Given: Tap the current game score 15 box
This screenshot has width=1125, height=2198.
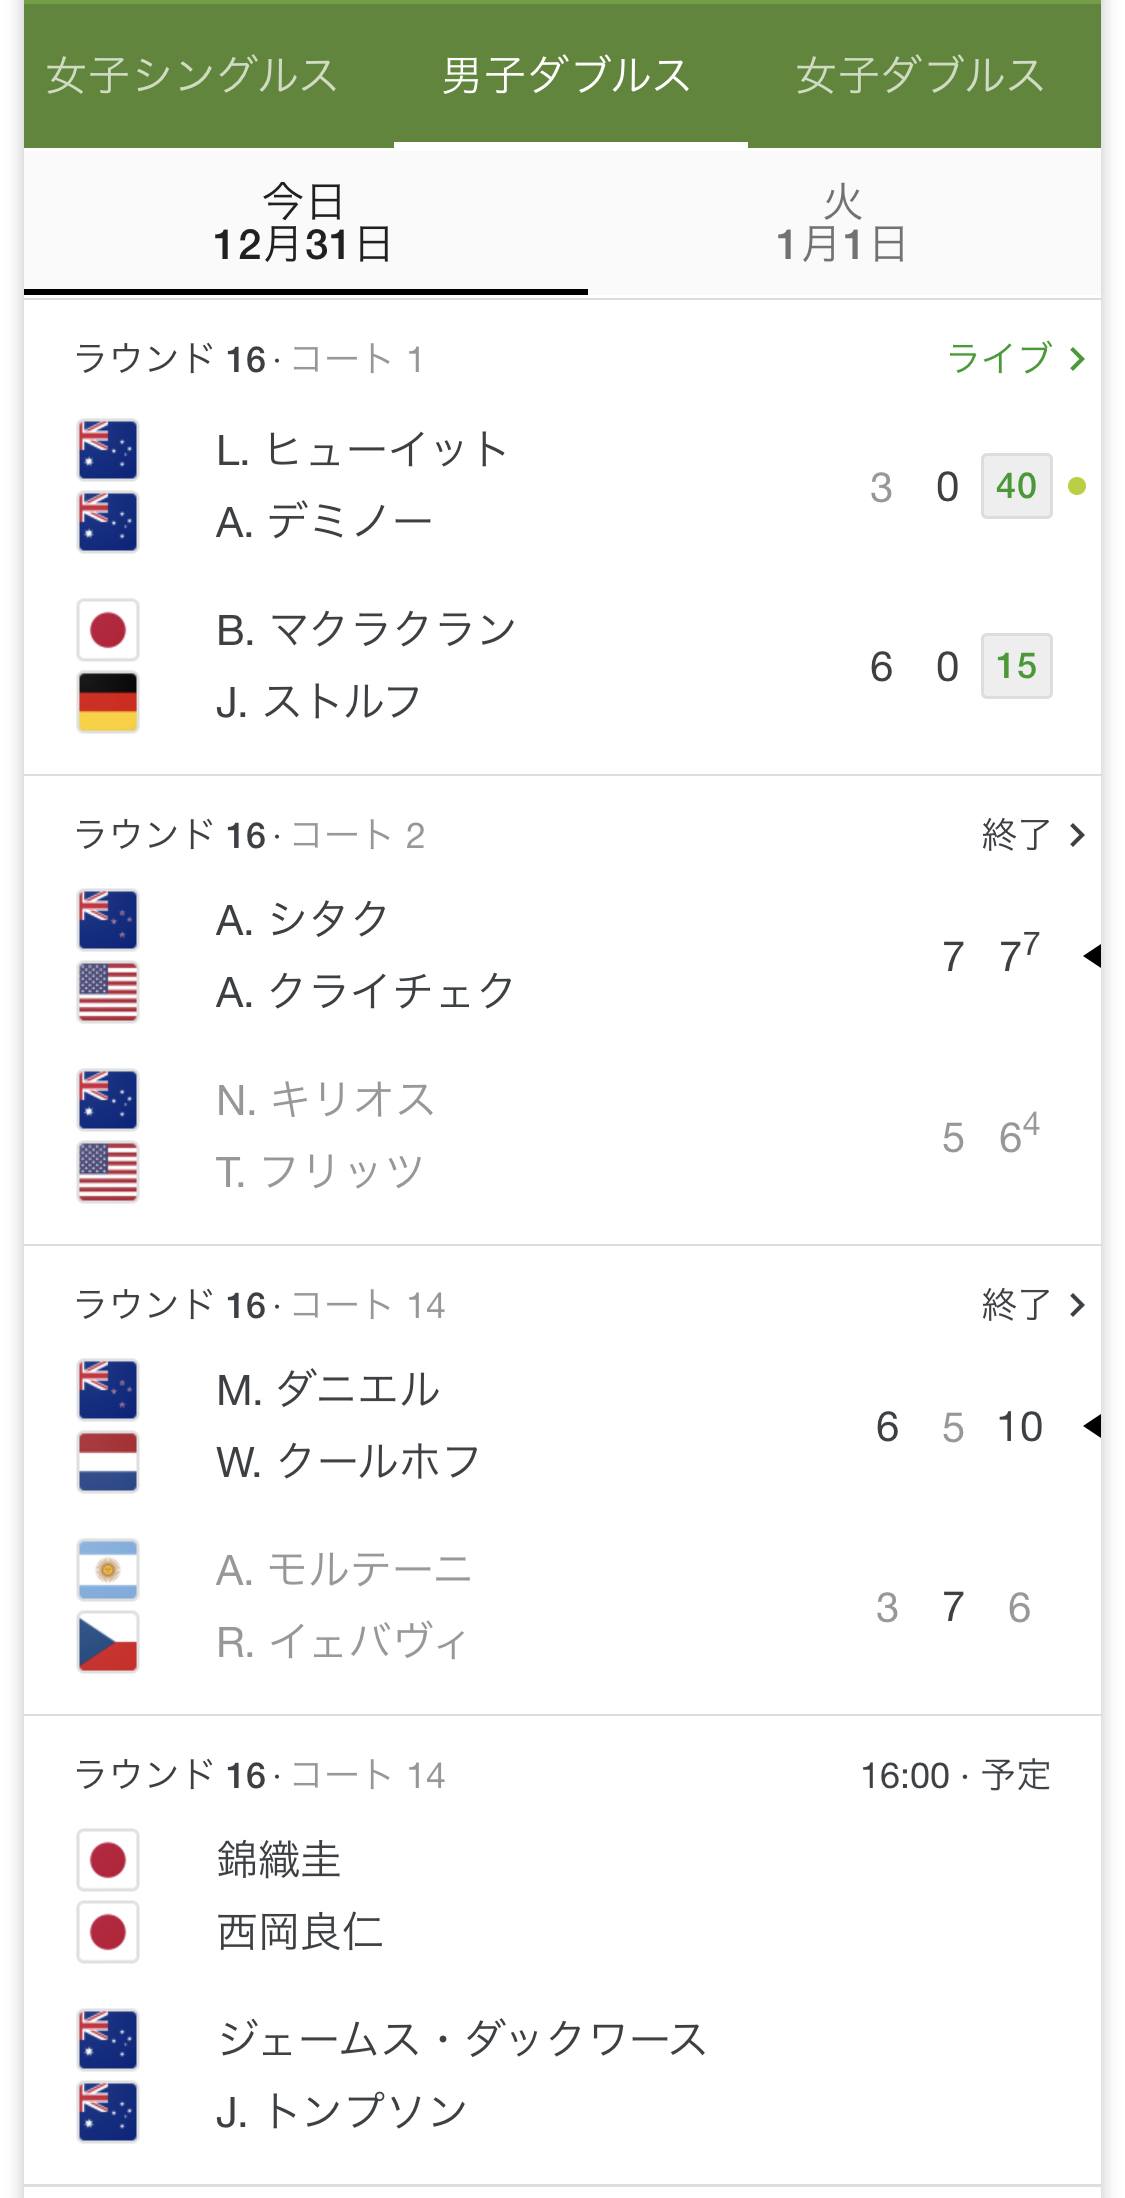Looking at the screenshot, I should (x=1016, y=666).
